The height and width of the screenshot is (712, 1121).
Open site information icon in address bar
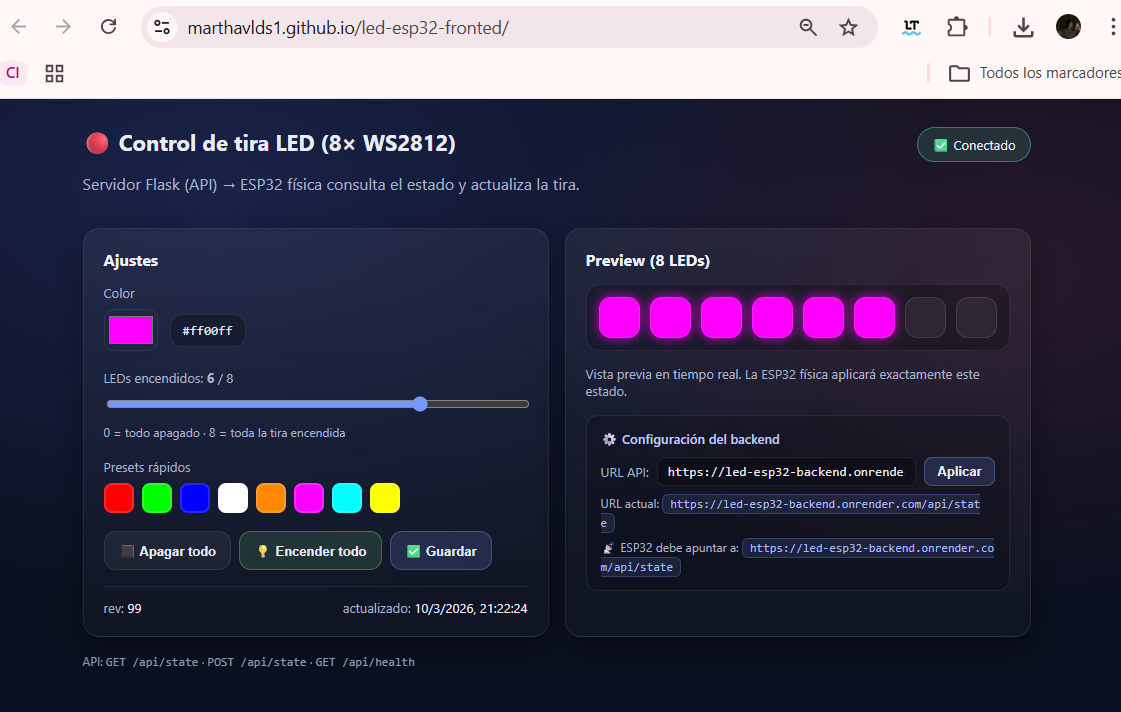[x=162, y=28]
